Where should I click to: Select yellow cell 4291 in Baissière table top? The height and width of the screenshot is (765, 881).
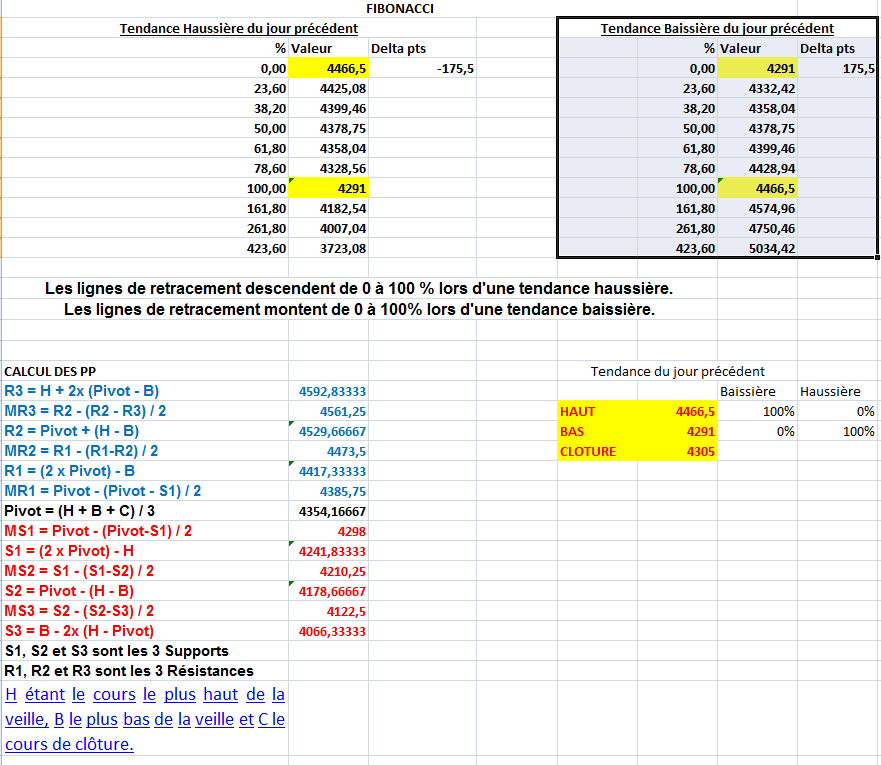point(757,69)
